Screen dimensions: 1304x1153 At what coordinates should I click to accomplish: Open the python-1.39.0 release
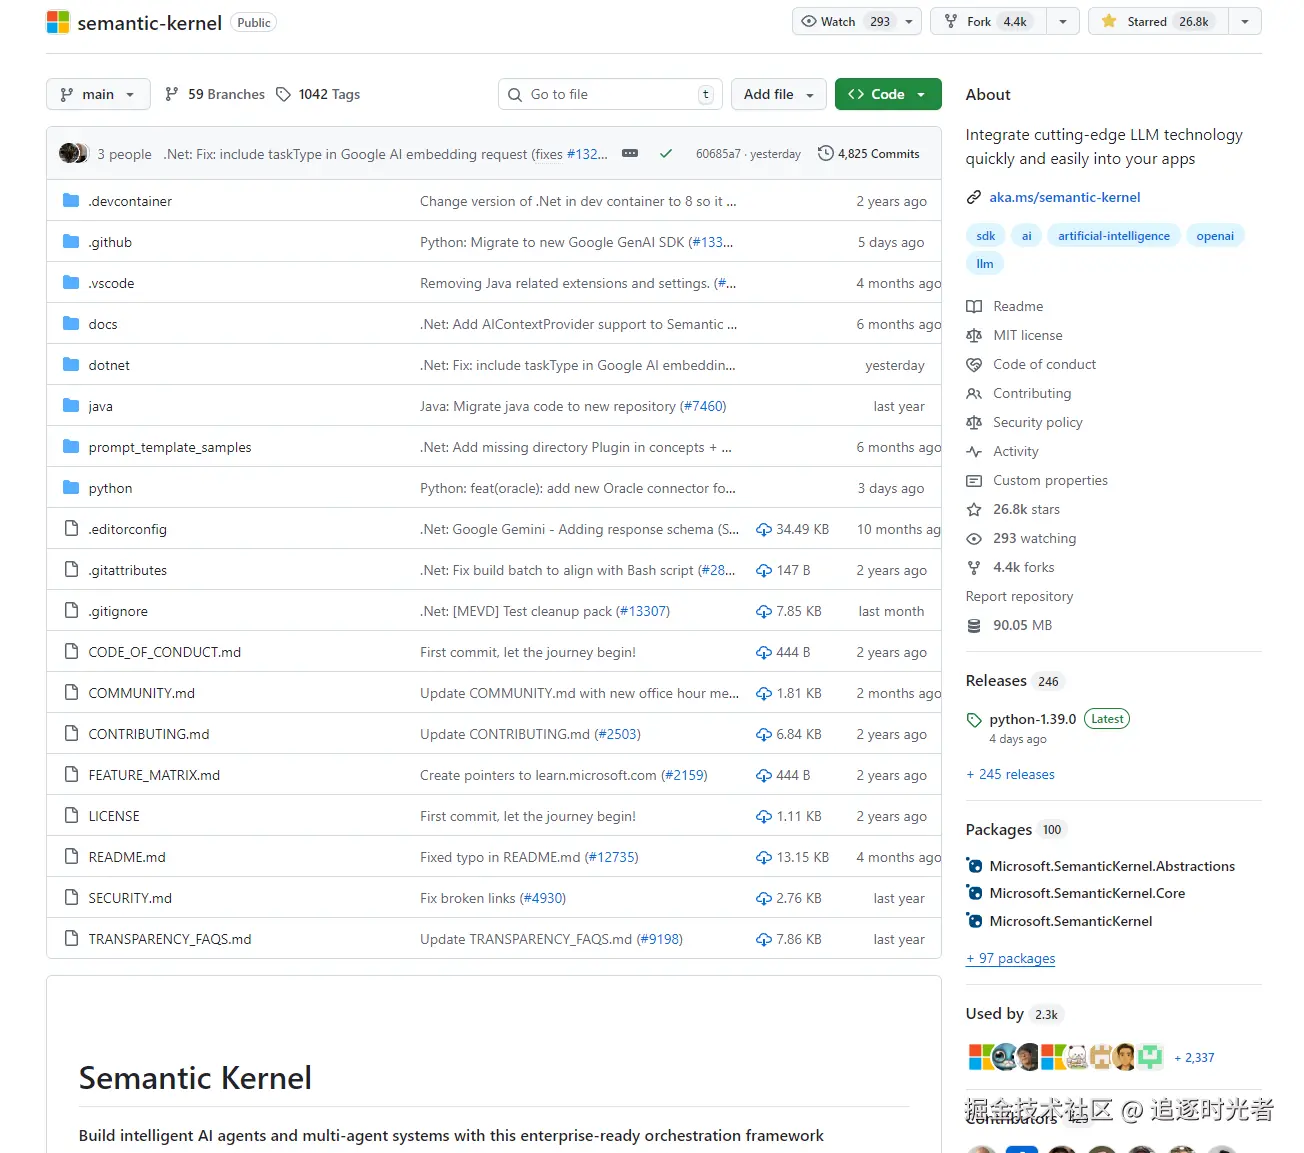[x=1033, y=719]
